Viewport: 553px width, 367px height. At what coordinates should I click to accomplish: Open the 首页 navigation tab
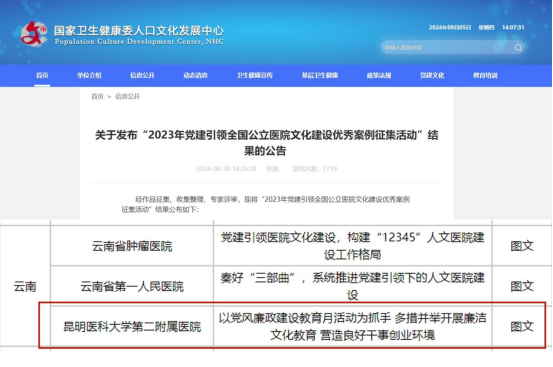click(x=42, y=75)
